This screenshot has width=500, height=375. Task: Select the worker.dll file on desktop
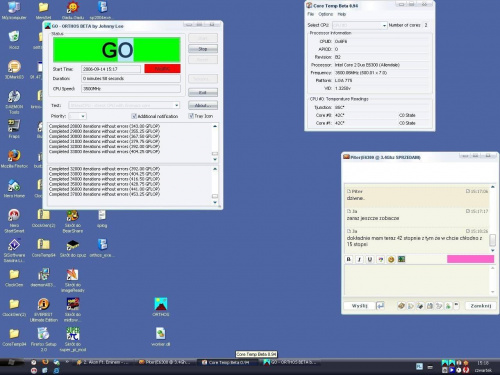tap(161, 337)
